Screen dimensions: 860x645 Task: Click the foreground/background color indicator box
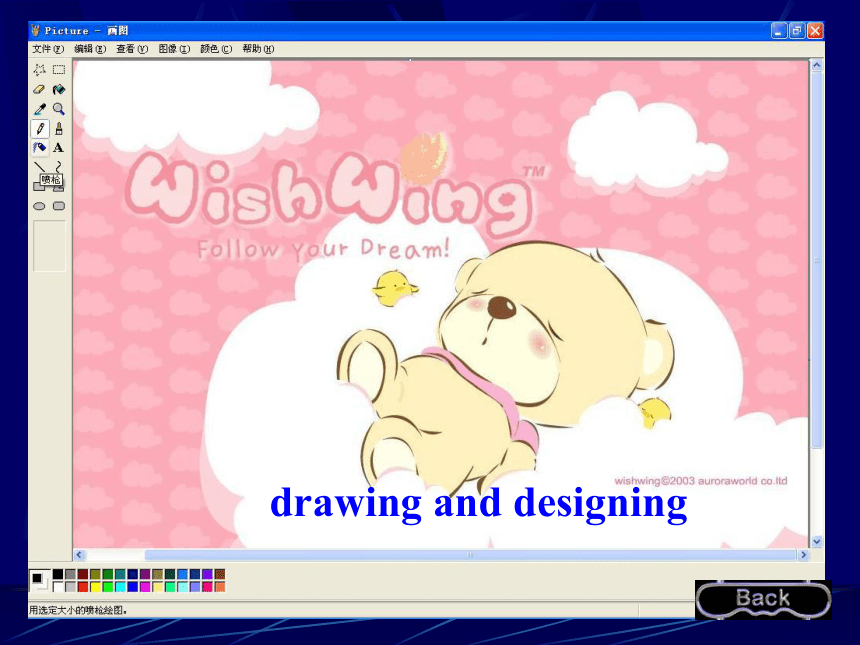pyautogui.click(x=39, y=580)
